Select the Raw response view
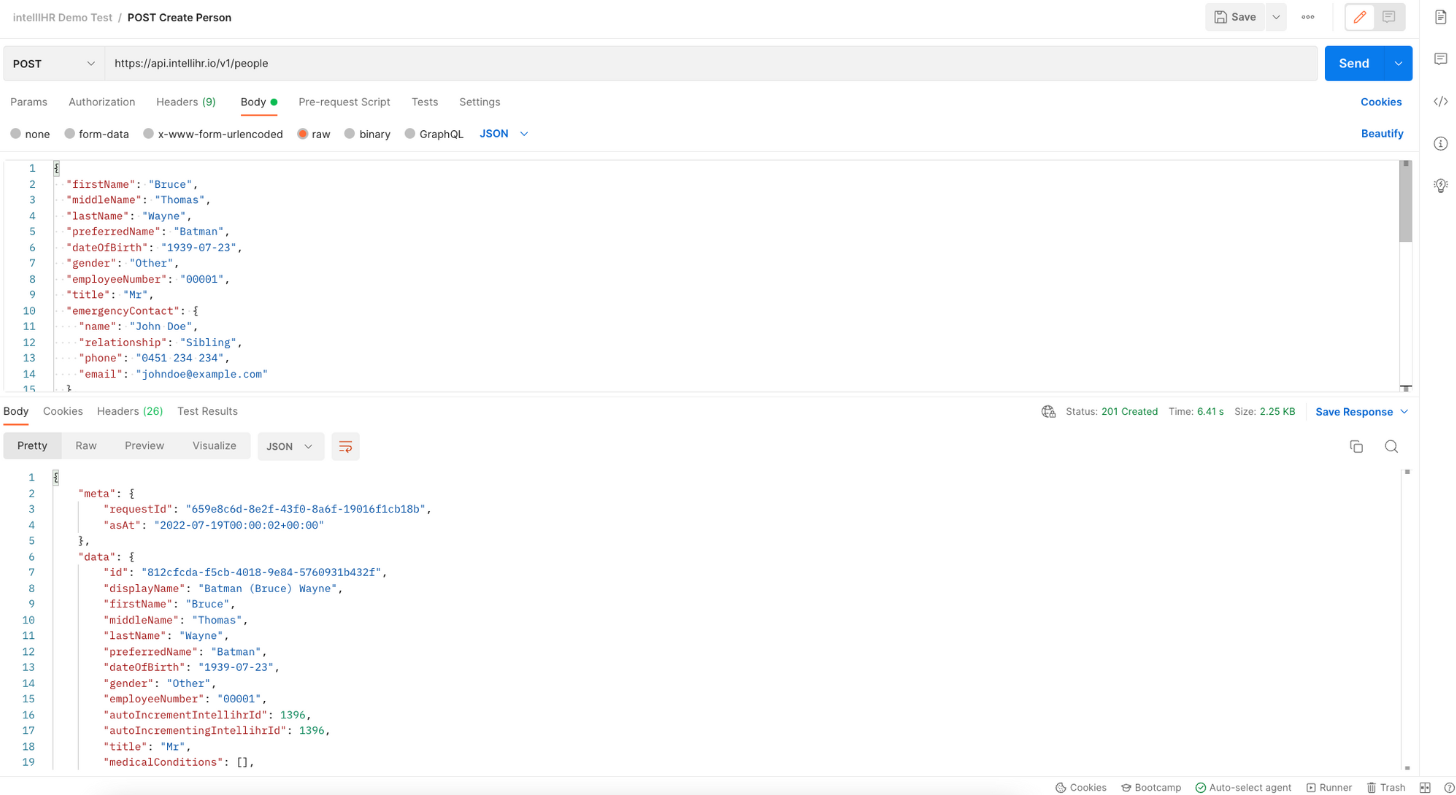The image size is (1456, 795). point(86,446)
